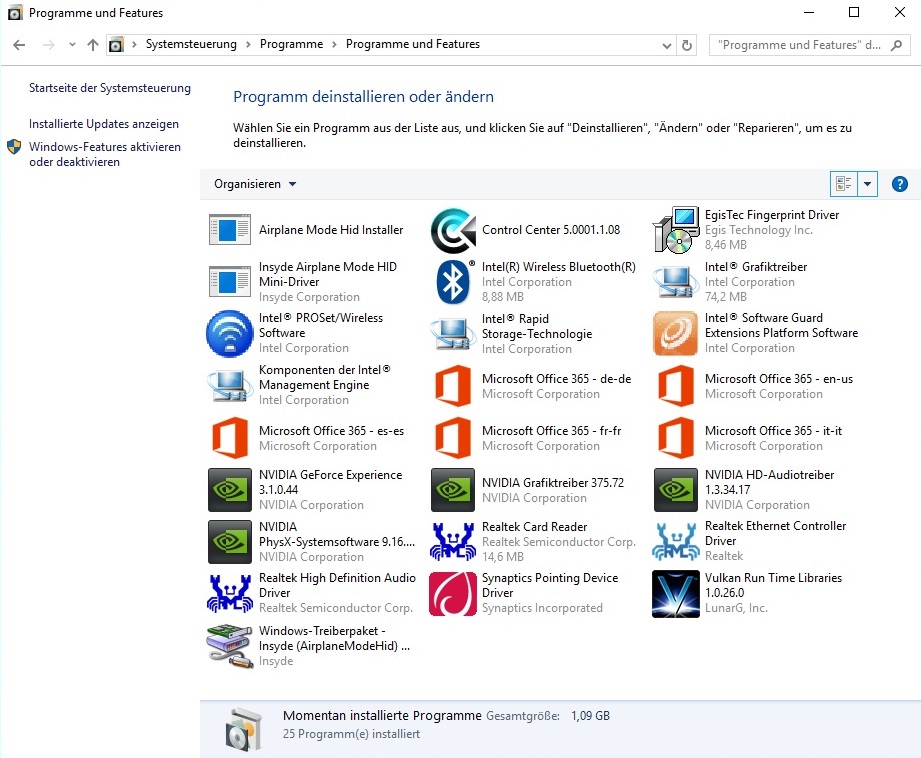Image resolution: width=921 pixels, height=758 pixels.
Task: Click the Intel Management Engine components icon
Action: click(230, 385)
